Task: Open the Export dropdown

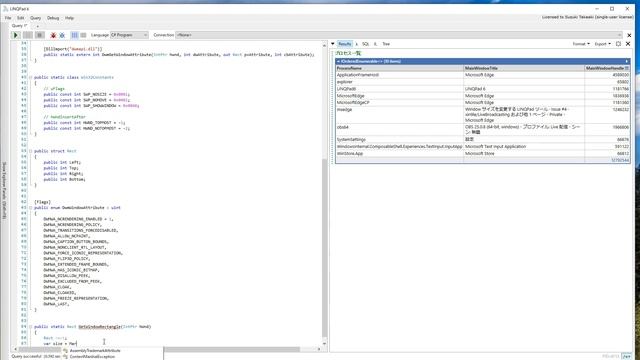Action: click(602, 44)
